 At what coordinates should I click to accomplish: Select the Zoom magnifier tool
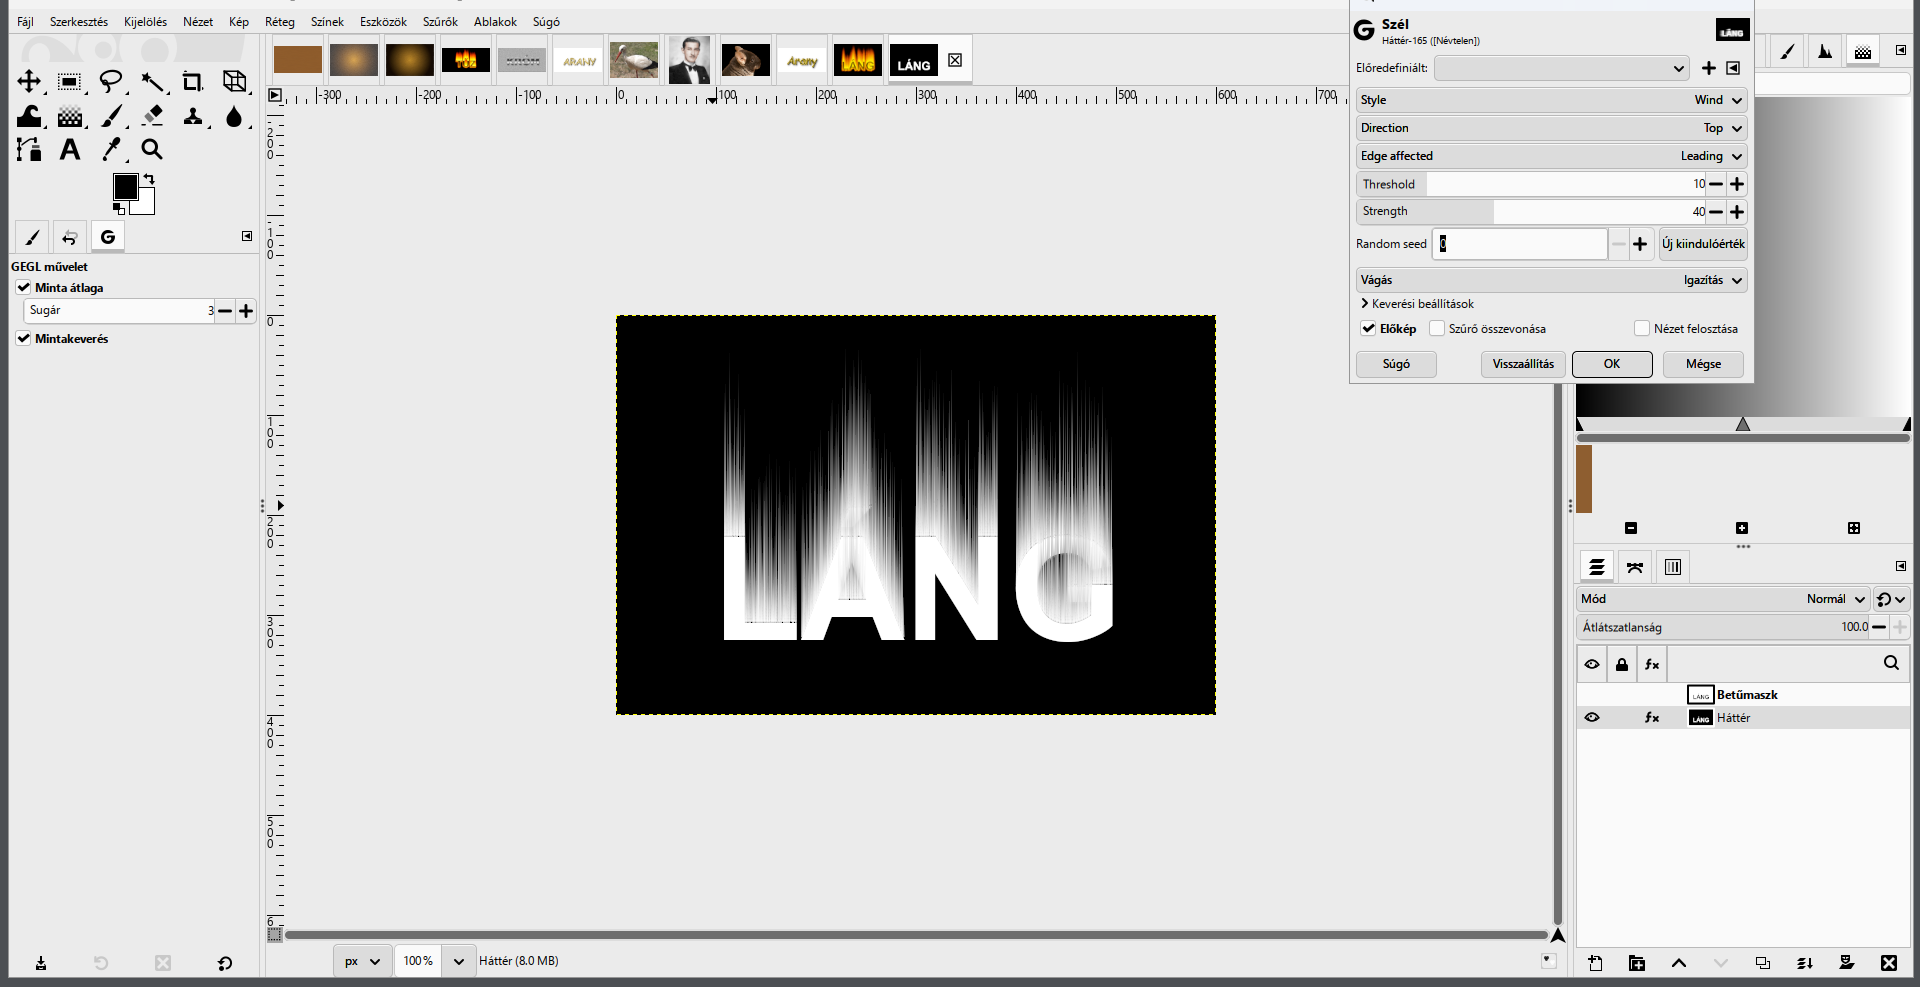tap(152, 150)
